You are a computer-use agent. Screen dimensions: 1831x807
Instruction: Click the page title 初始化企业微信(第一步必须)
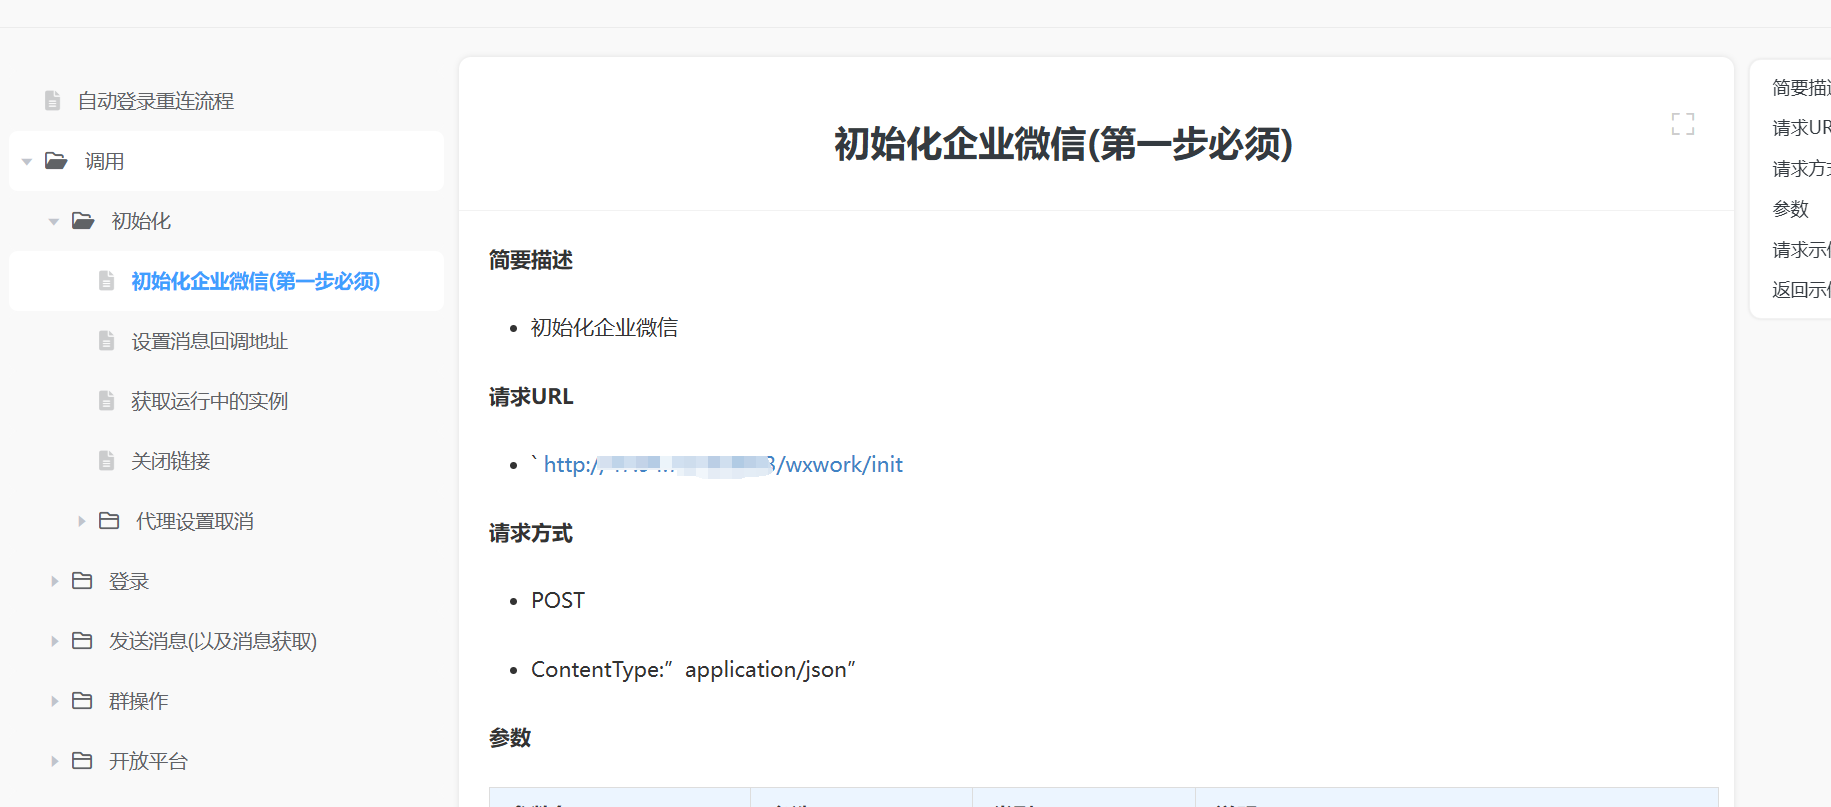pyautogui.click(x=1063, y=144)
